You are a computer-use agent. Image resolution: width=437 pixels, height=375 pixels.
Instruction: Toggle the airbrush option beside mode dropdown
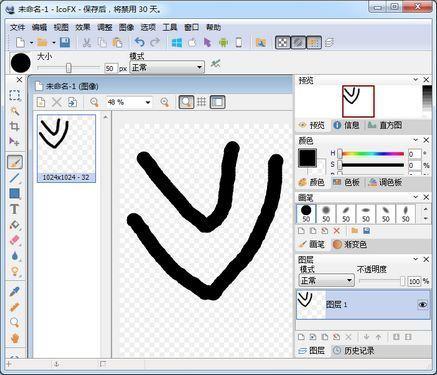click(x=216, y=63)
